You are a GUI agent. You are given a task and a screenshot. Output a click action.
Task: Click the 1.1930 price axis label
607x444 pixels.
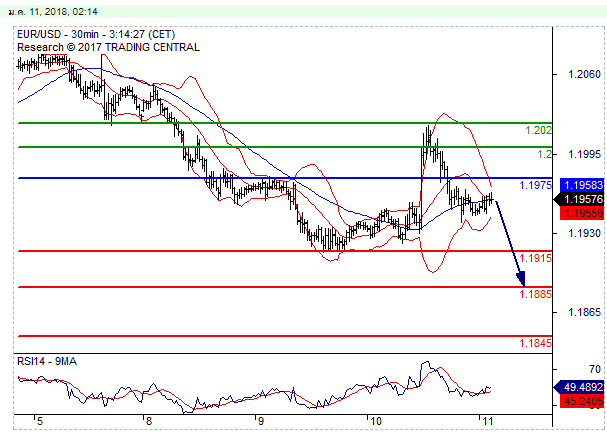(584, 233)
